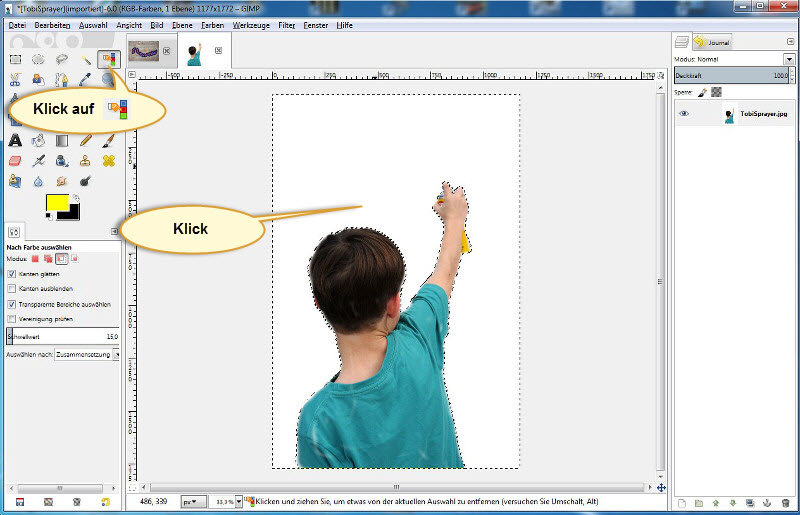This screenshot has height=515, width=800.
Task: Enable the Kanten ausblenden checkbox
Action: [12, 288]
